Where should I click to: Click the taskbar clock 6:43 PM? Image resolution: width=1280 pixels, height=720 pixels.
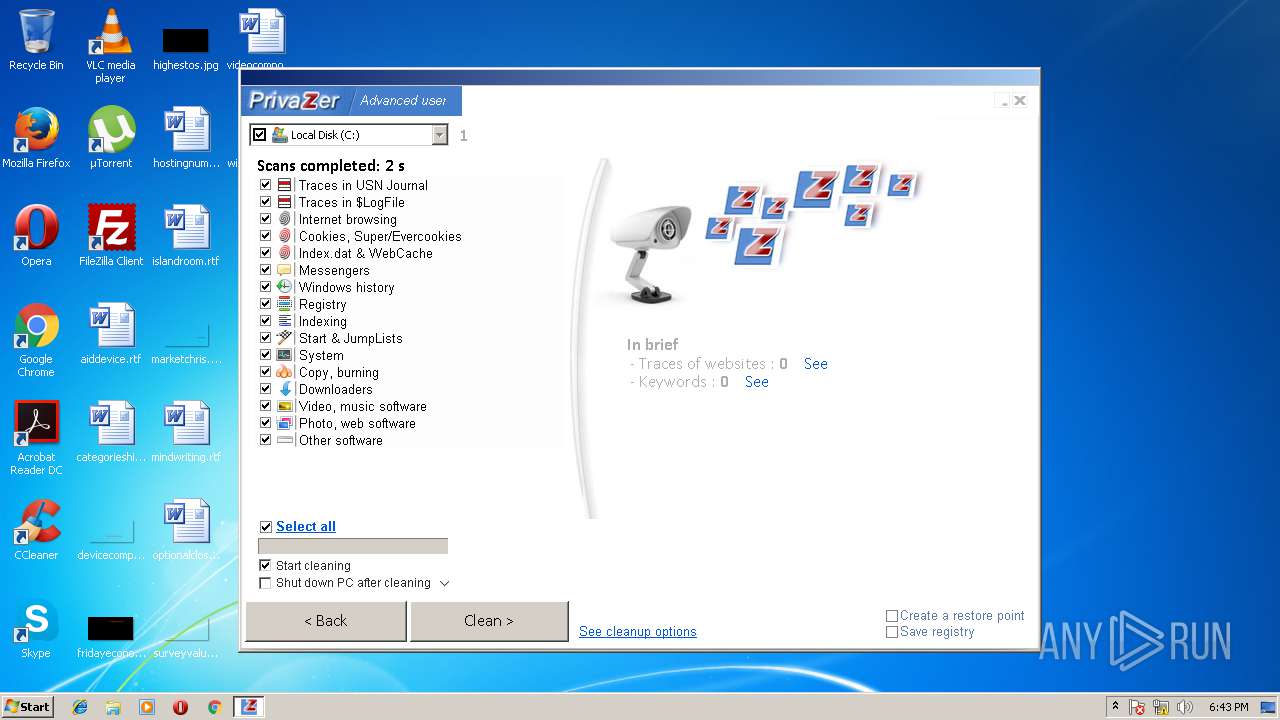point(1228,707)
